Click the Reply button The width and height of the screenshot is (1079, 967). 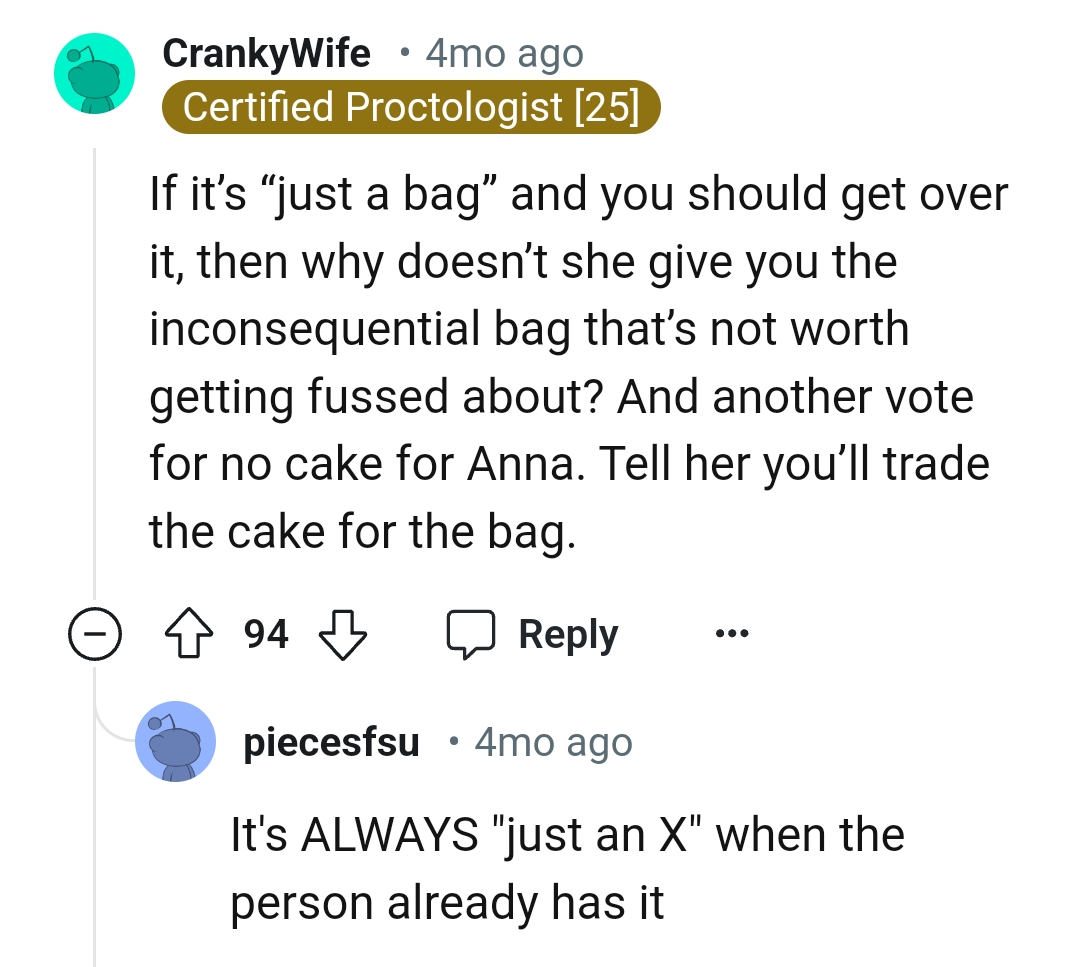tap(567, 632)
